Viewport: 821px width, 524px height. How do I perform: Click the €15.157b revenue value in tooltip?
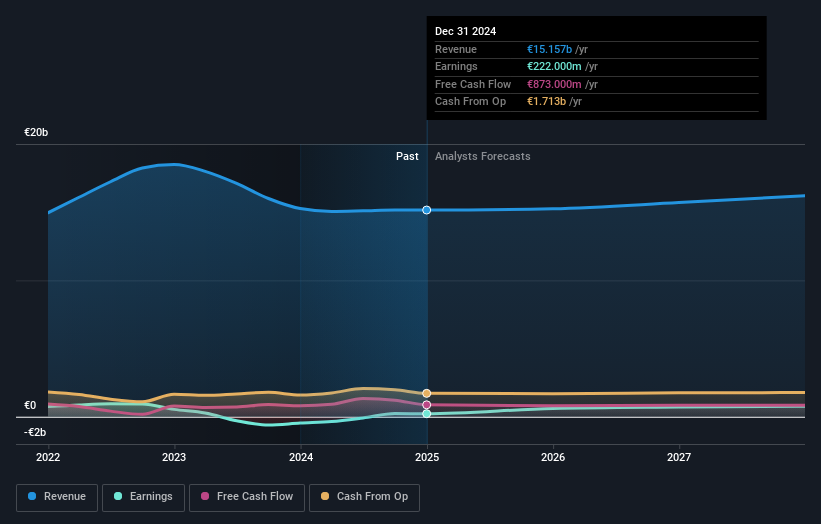(x=549, y=49)
